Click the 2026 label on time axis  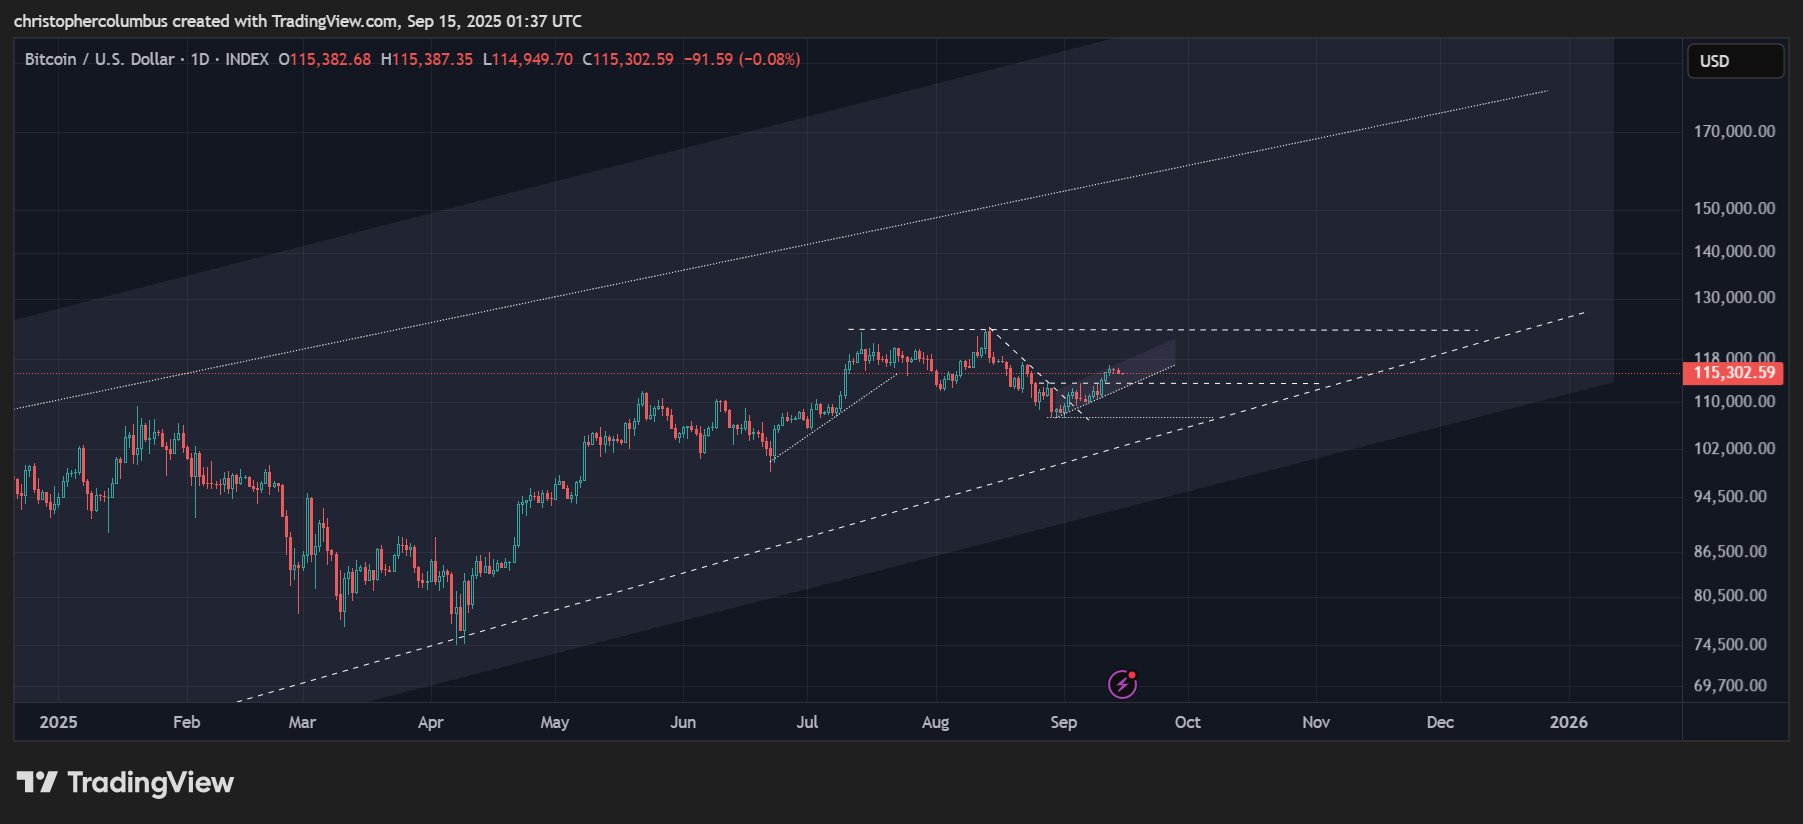coord(1568,722)
